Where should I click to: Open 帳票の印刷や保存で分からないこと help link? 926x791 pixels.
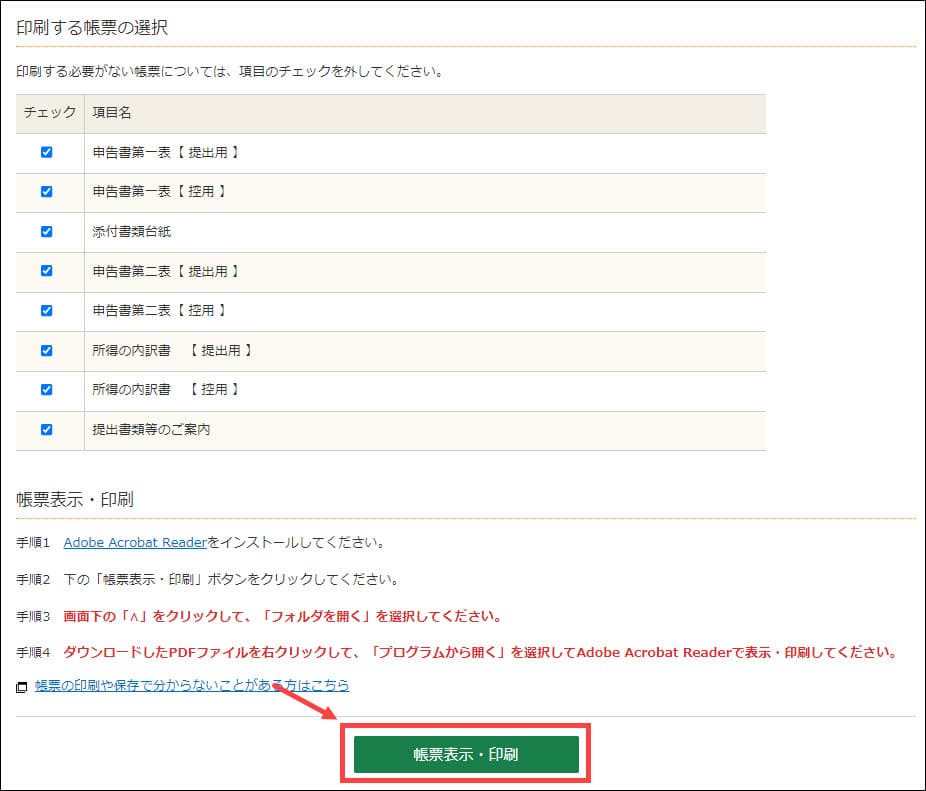pyautogui.click(x=192, y=685)
